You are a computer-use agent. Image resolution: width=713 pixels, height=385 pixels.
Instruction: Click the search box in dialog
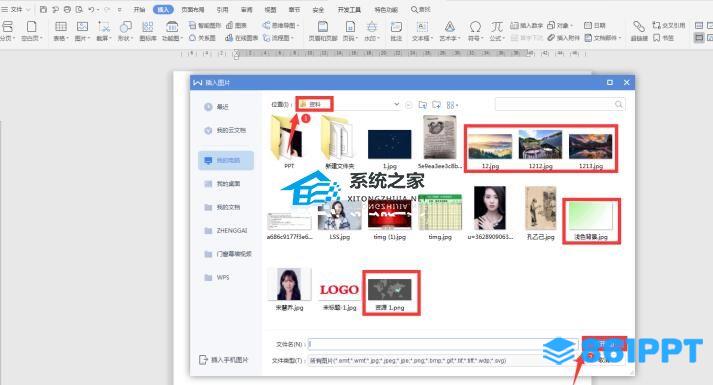(x=560, y=105)
